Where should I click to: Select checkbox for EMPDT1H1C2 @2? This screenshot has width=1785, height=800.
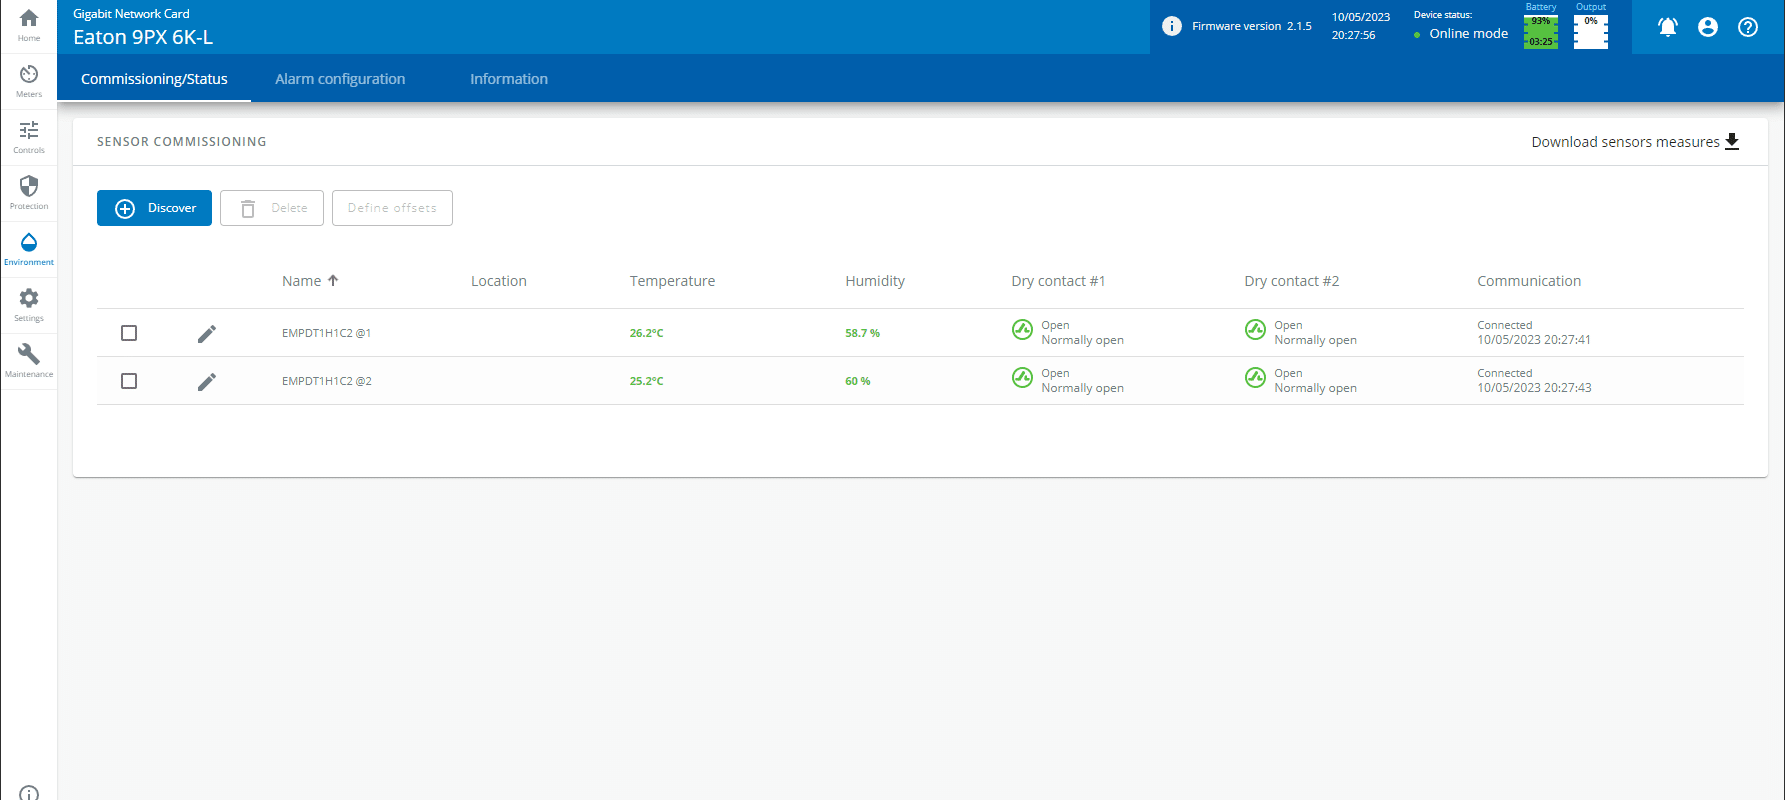click(x=129, y=381)
